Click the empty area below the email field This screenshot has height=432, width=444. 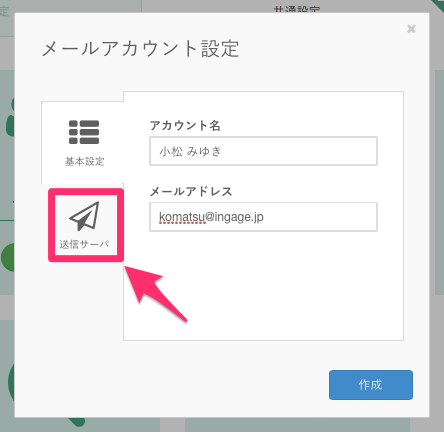click(x=263, y=287)
